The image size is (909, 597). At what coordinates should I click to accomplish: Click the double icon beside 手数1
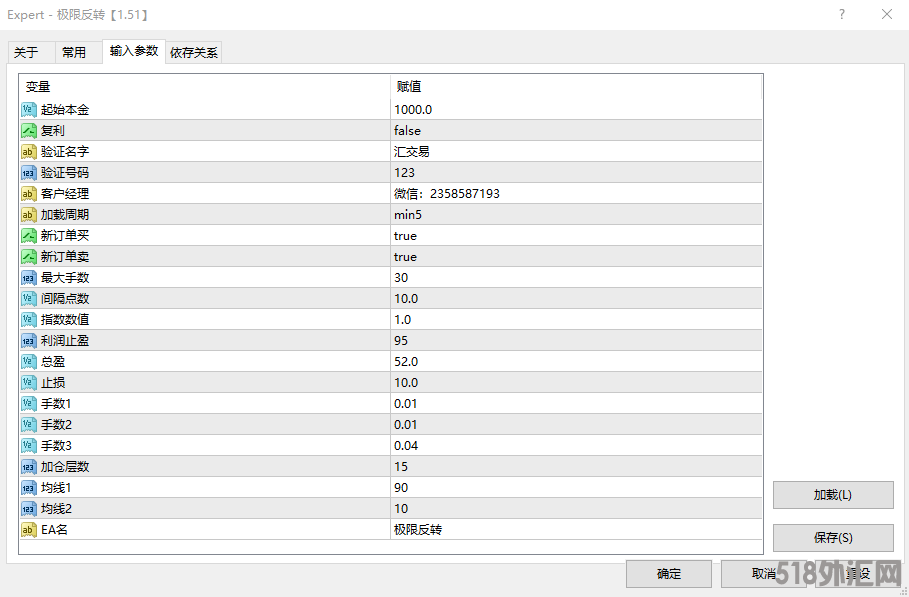[29, 403]
